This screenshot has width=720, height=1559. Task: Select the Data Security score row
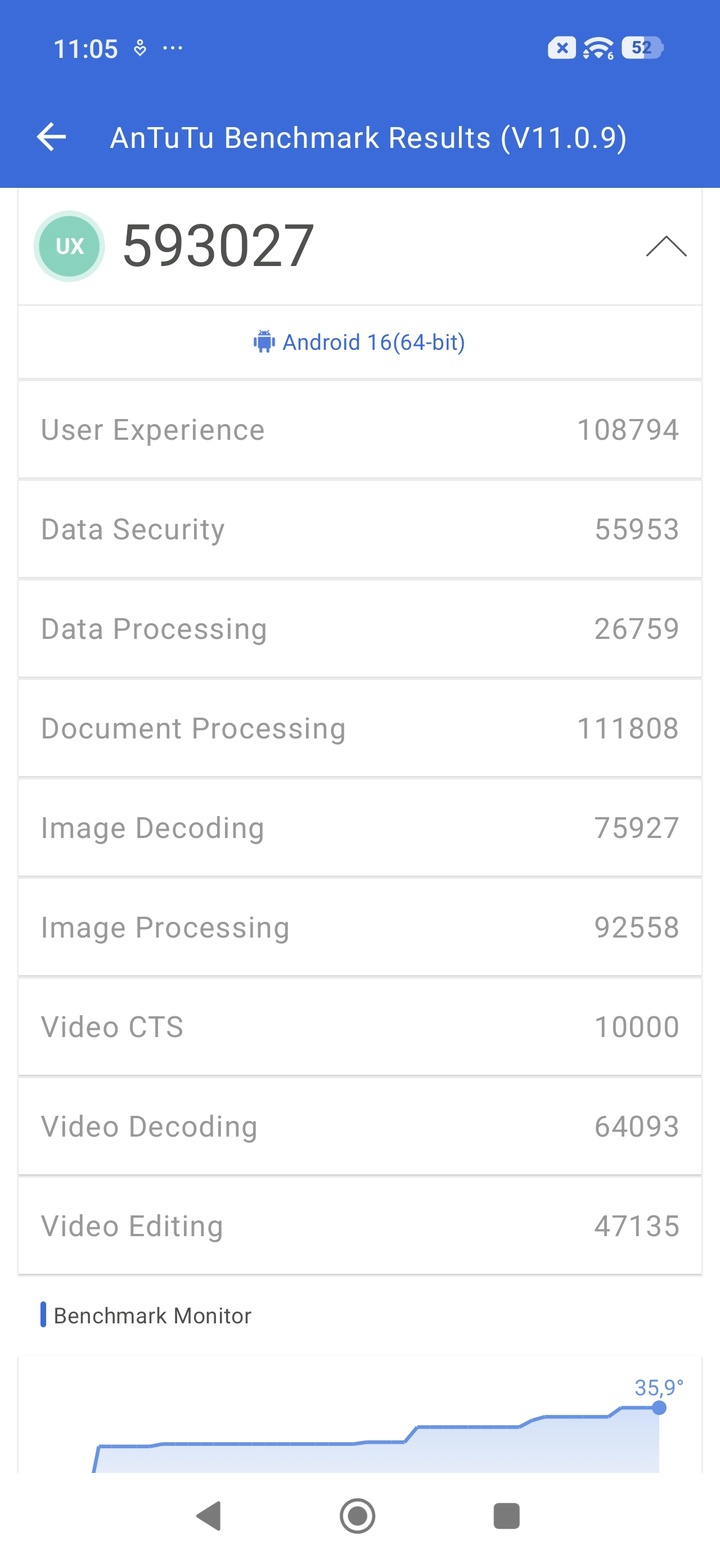(x=360, y=530)
